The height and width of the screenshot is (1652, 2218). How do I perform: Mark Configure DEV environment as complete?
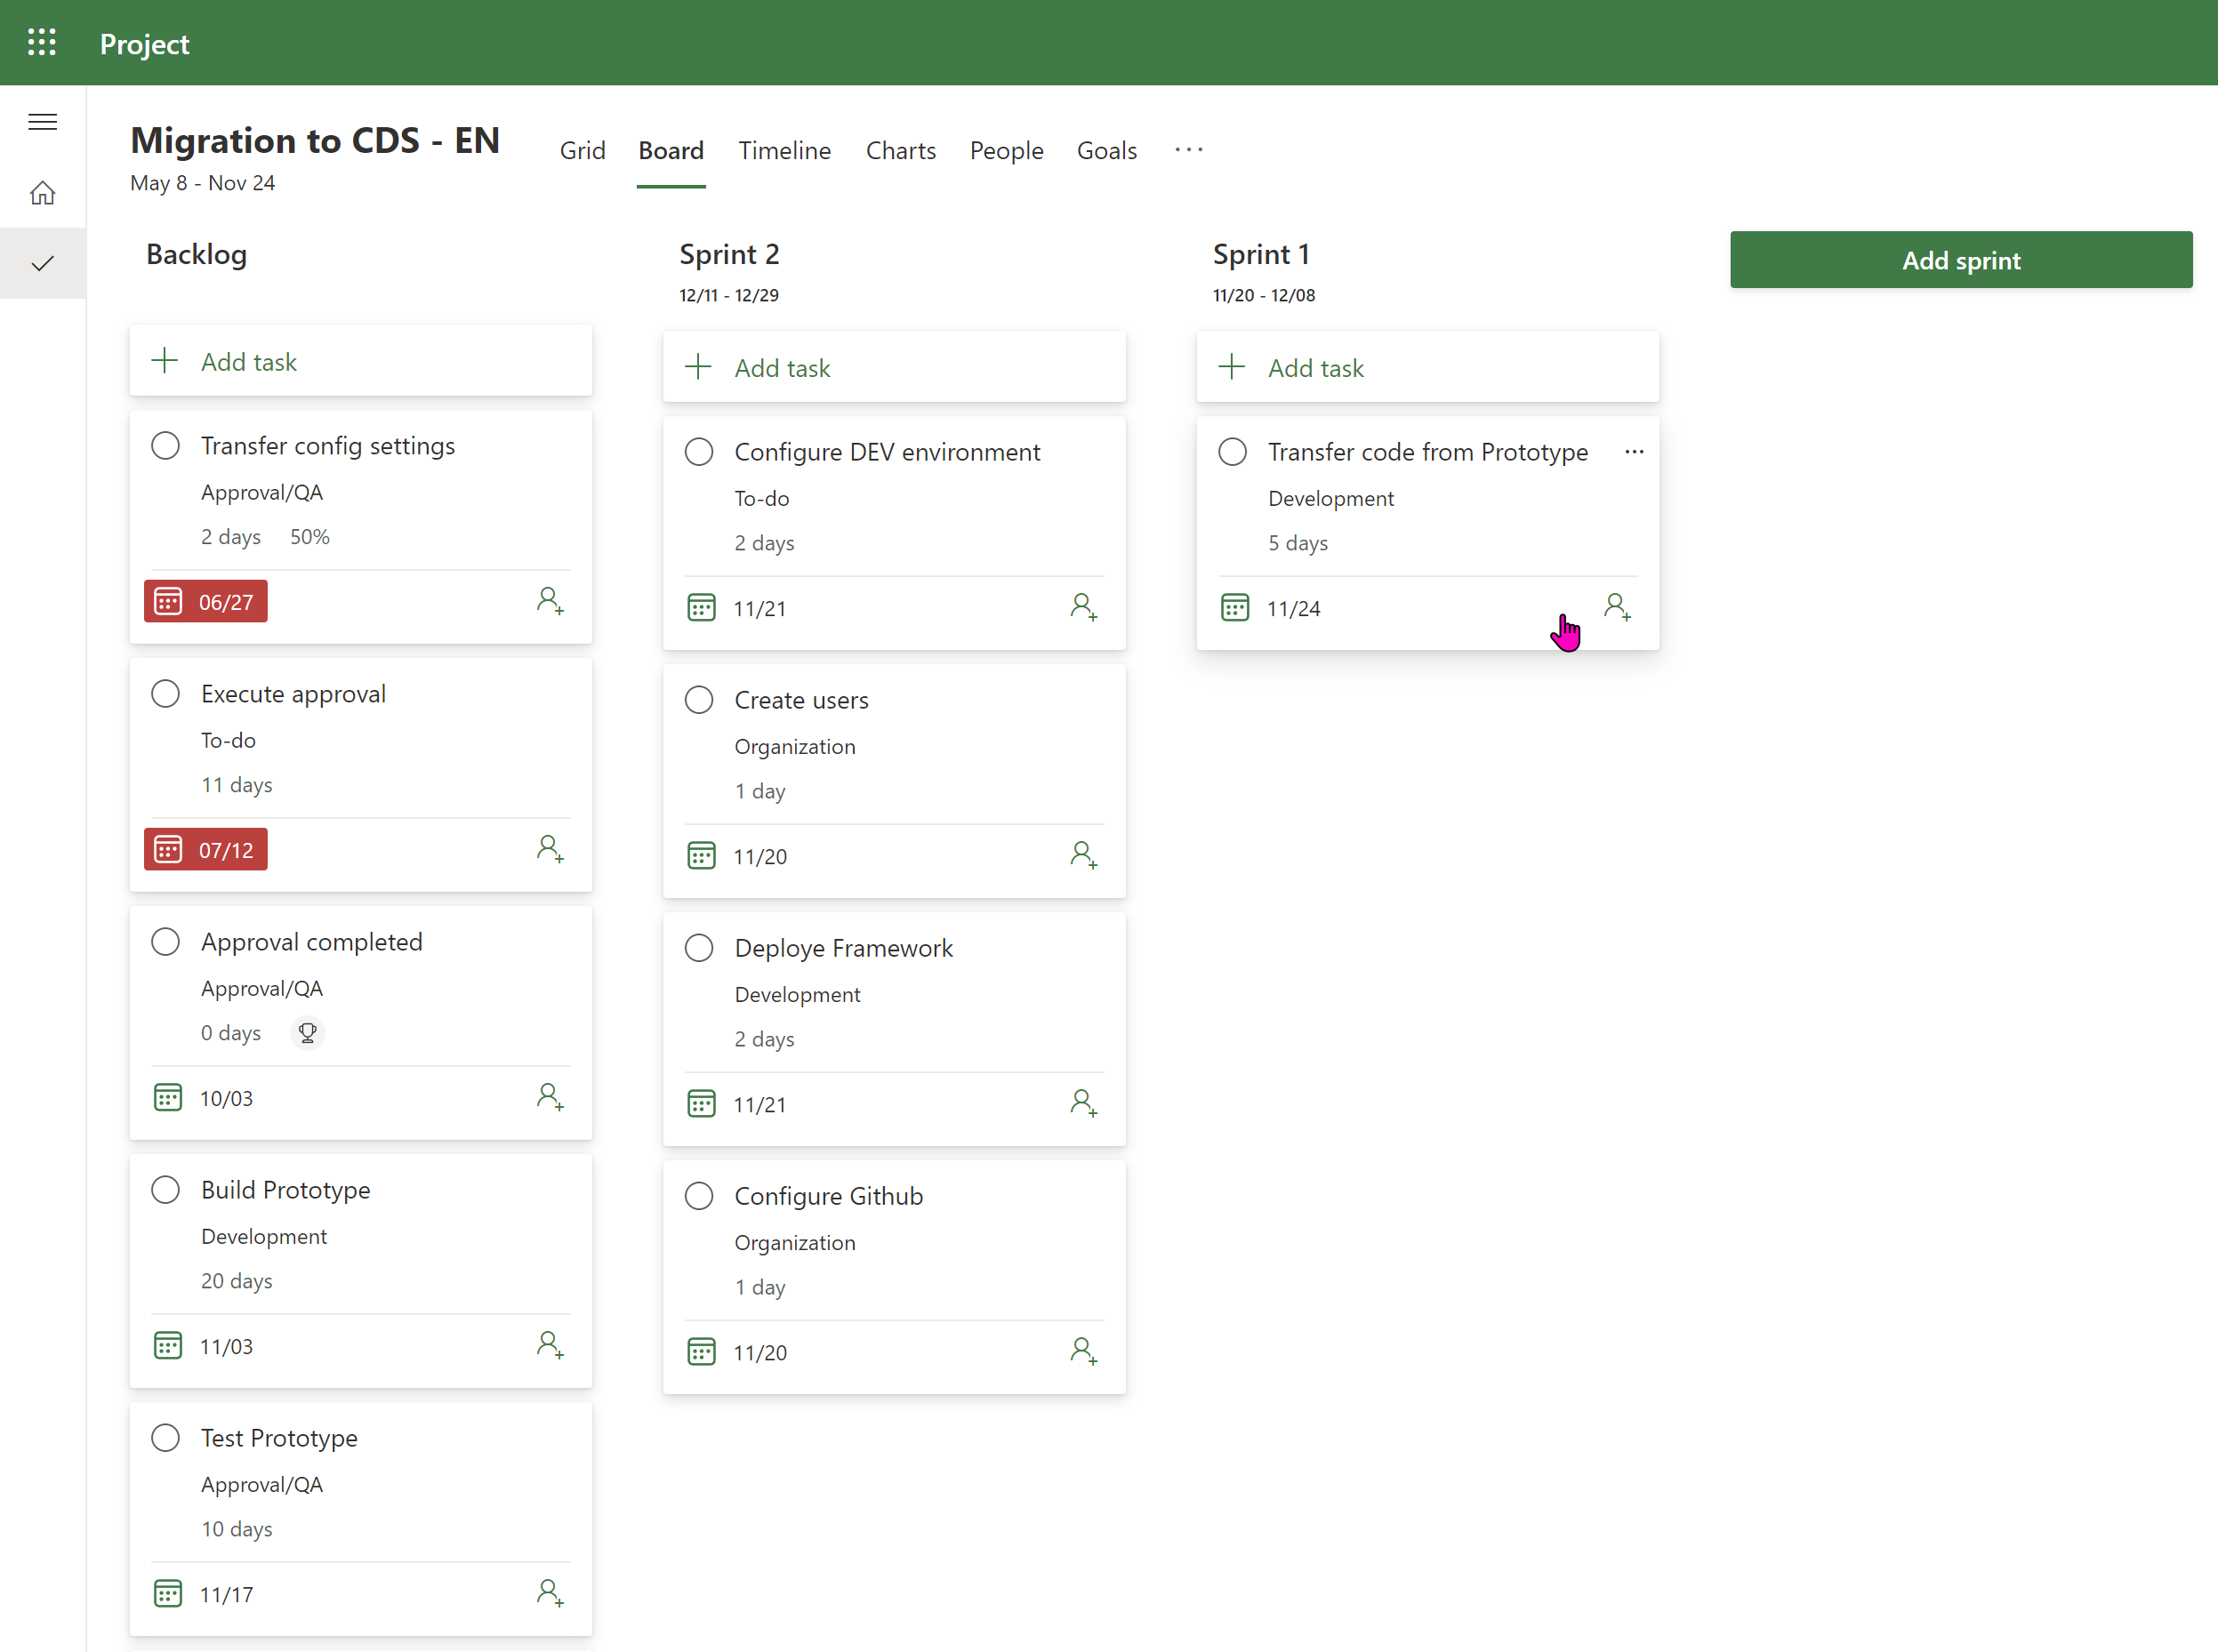699,451
